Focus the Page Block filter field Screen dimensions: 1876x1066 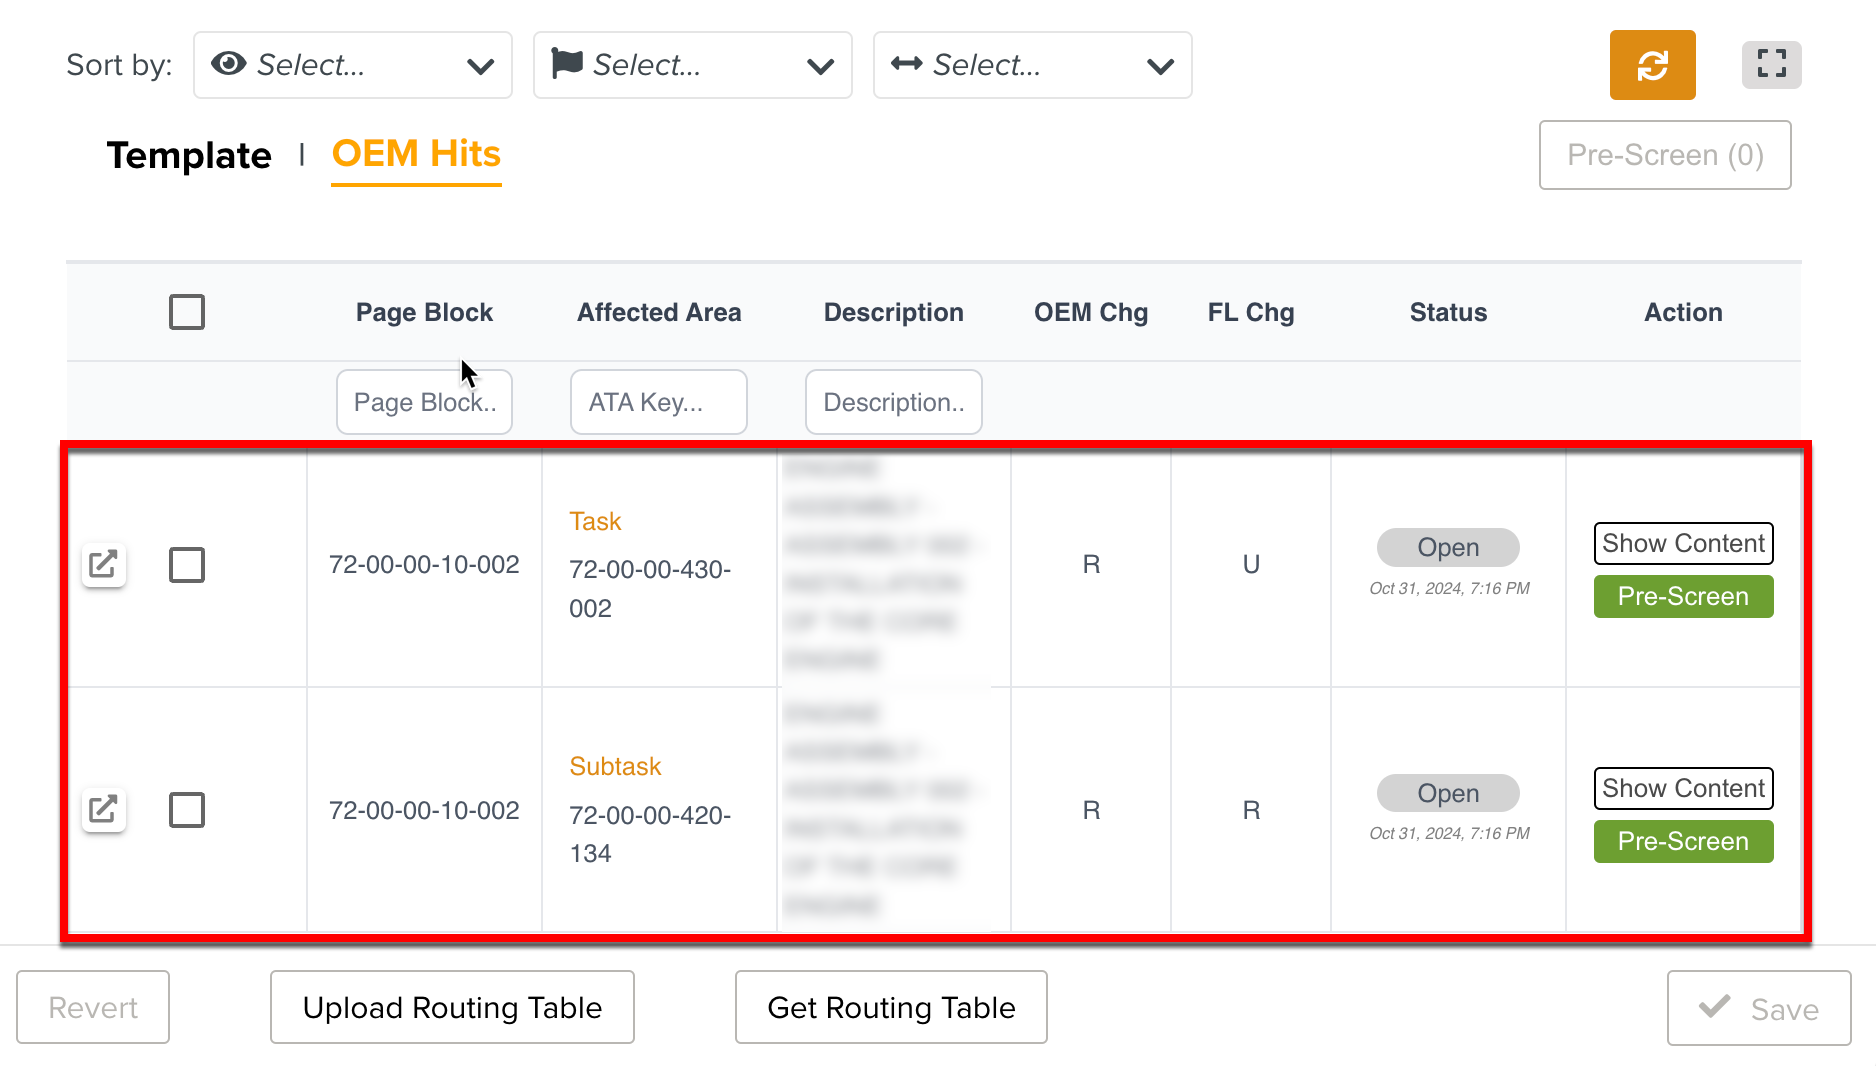[424, 402]
